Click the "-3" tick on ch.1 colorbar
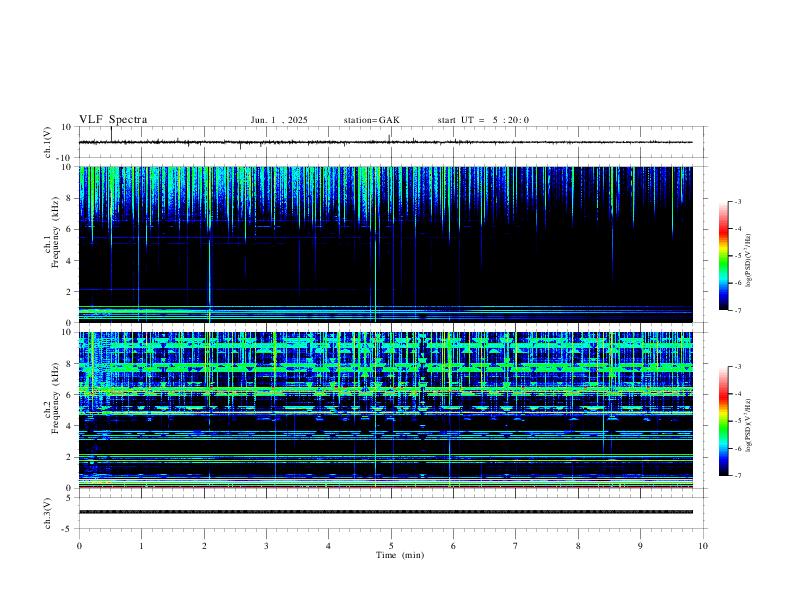 click(737, 202)
